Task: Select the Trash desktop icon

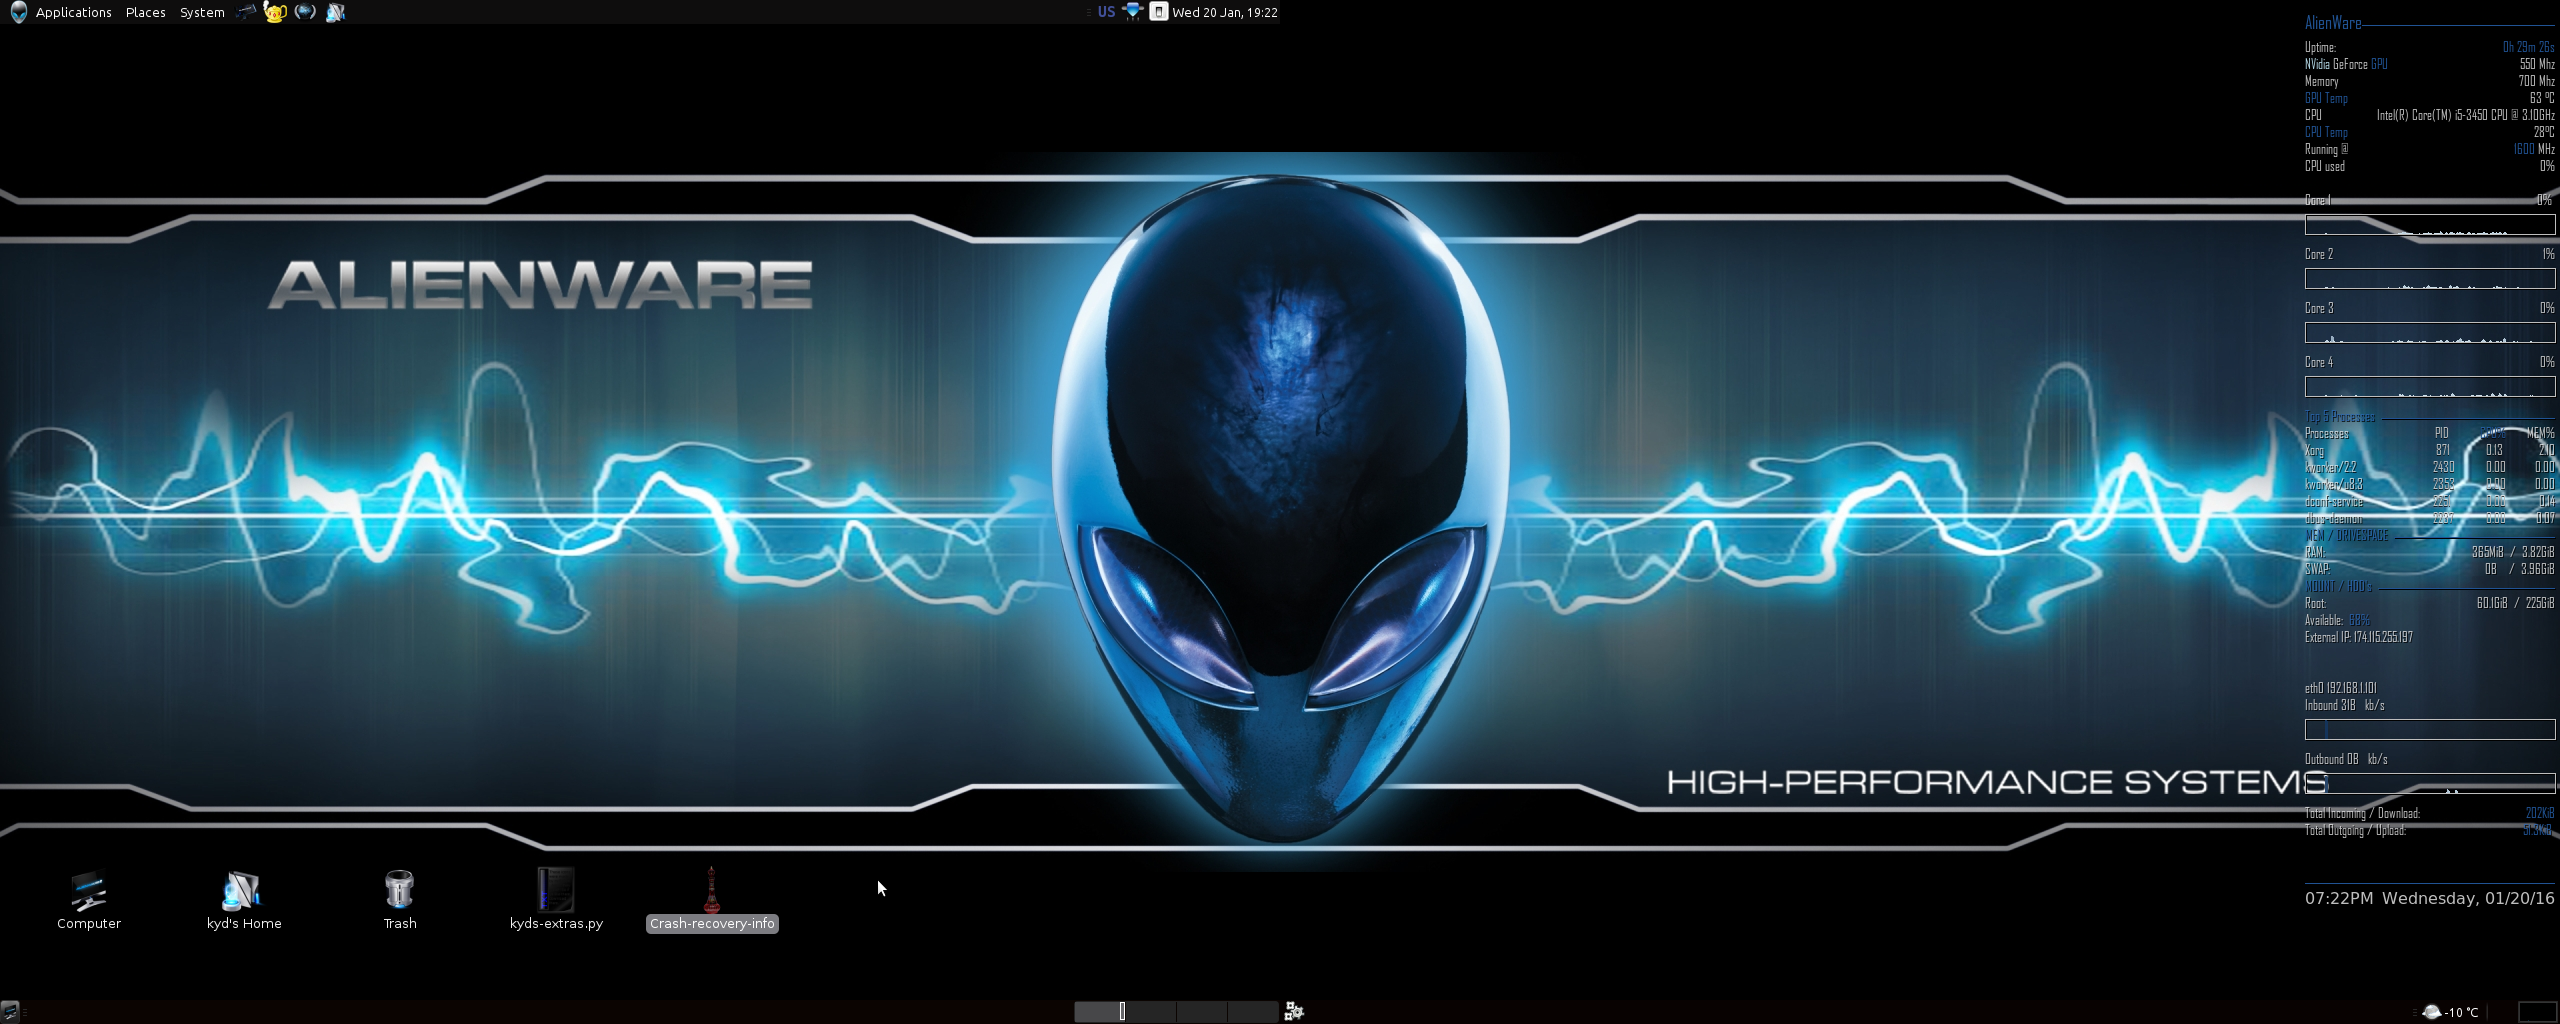Action: pyautogui.click(x=400, y=900)
